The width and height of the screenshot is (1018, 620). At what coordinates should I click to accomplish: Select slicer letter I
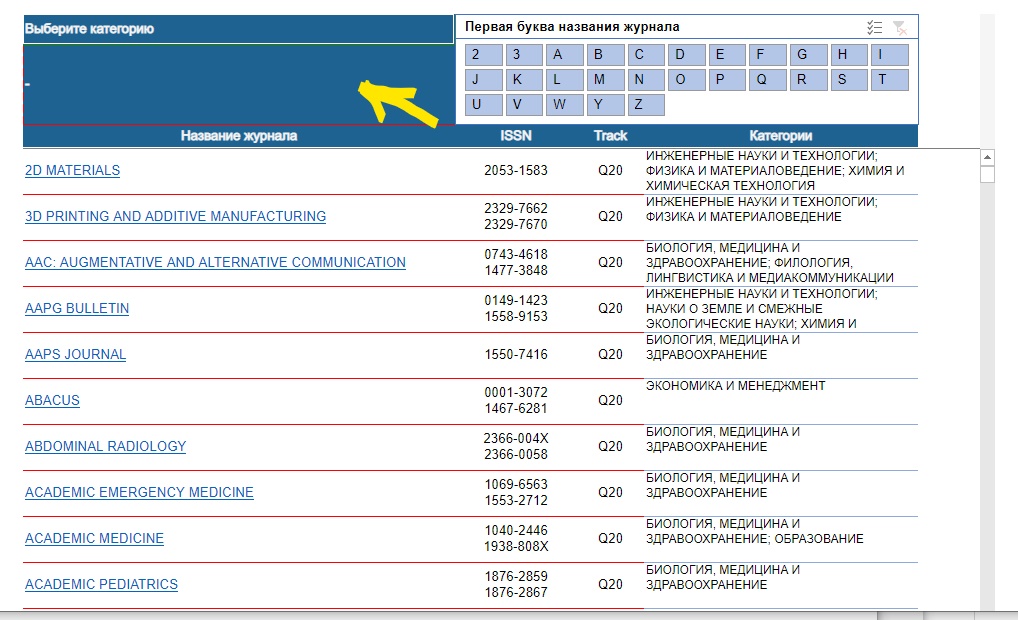coord(889,55)
